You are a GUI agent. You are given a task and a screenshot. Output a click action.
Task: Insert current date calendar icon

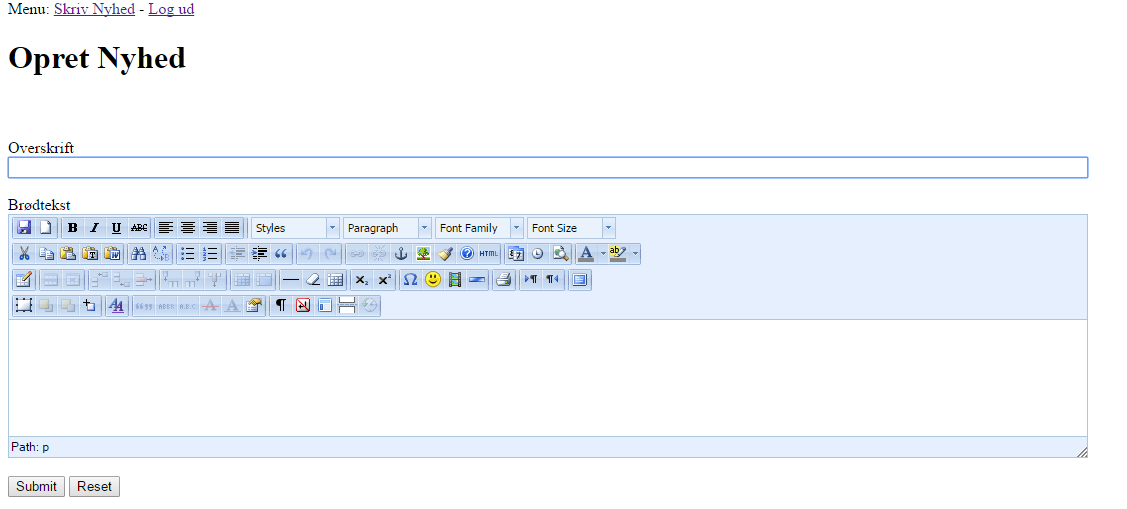[x=515, y=254]
